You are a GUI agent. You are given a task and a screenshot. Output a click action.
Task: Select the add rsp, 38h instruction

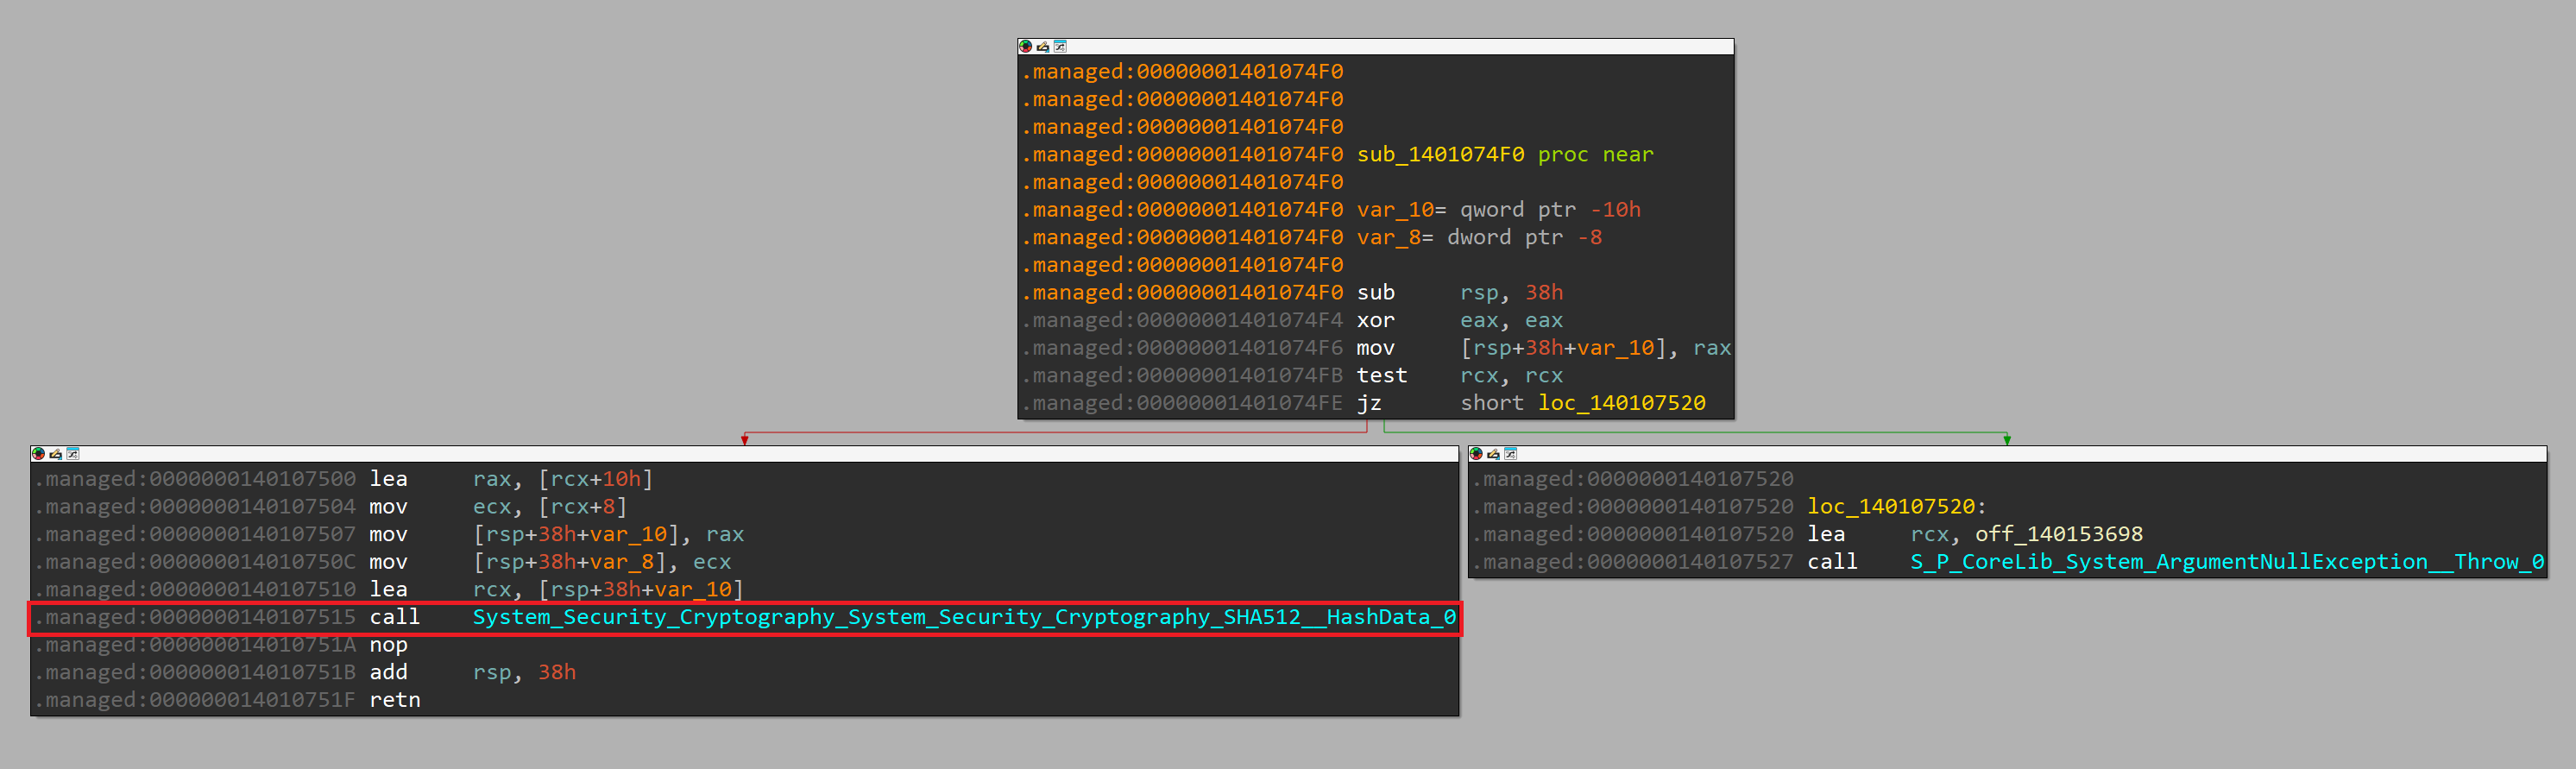(x=473, y=673)
